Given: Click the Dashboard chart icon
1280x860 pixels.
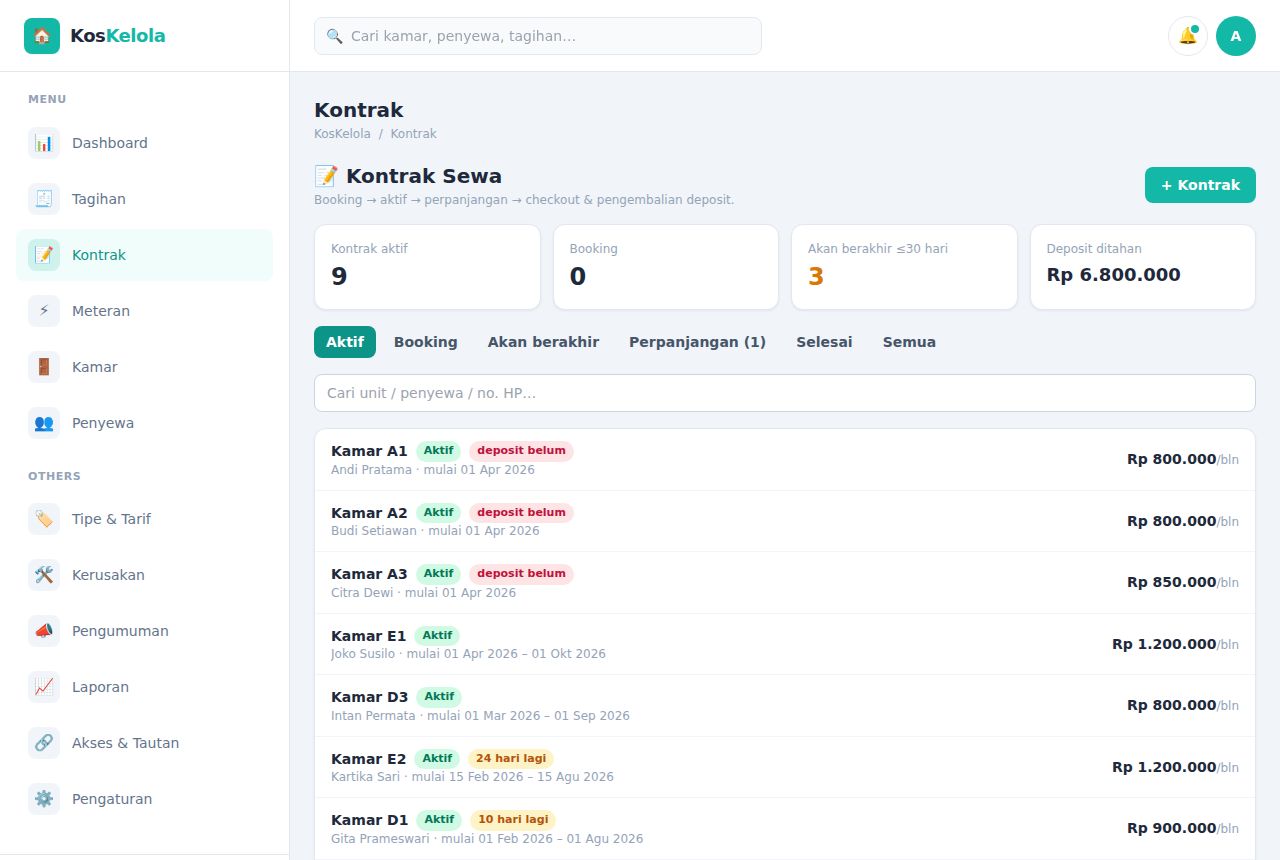Looking at the screenshot, I should pos(44,143).
